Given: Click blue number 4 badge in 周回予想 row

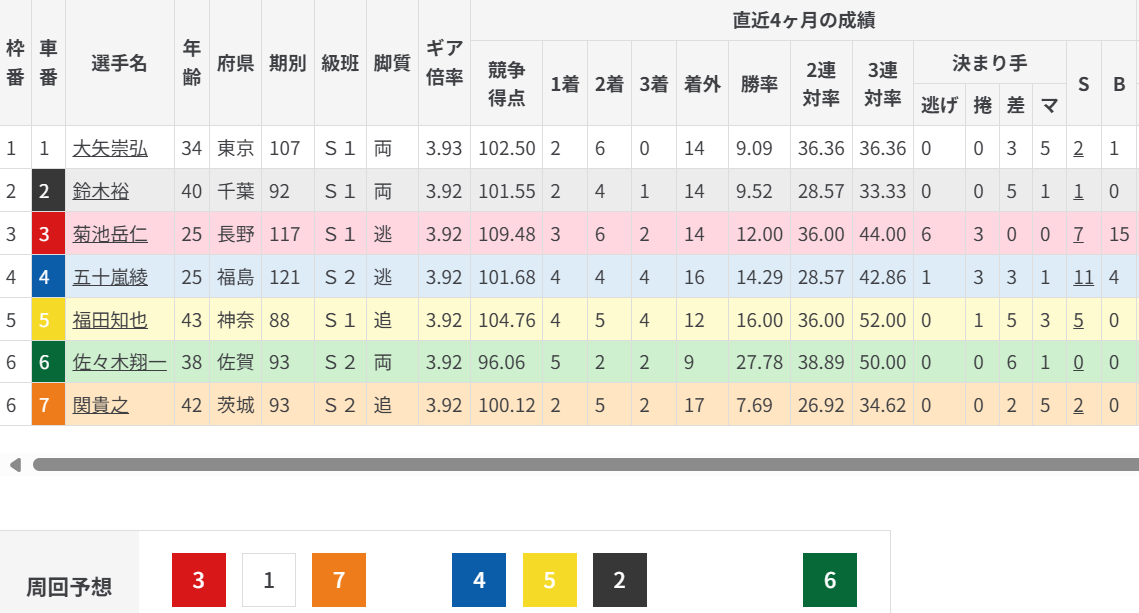Looking at the screenshot, I should (x=479, y=580).
